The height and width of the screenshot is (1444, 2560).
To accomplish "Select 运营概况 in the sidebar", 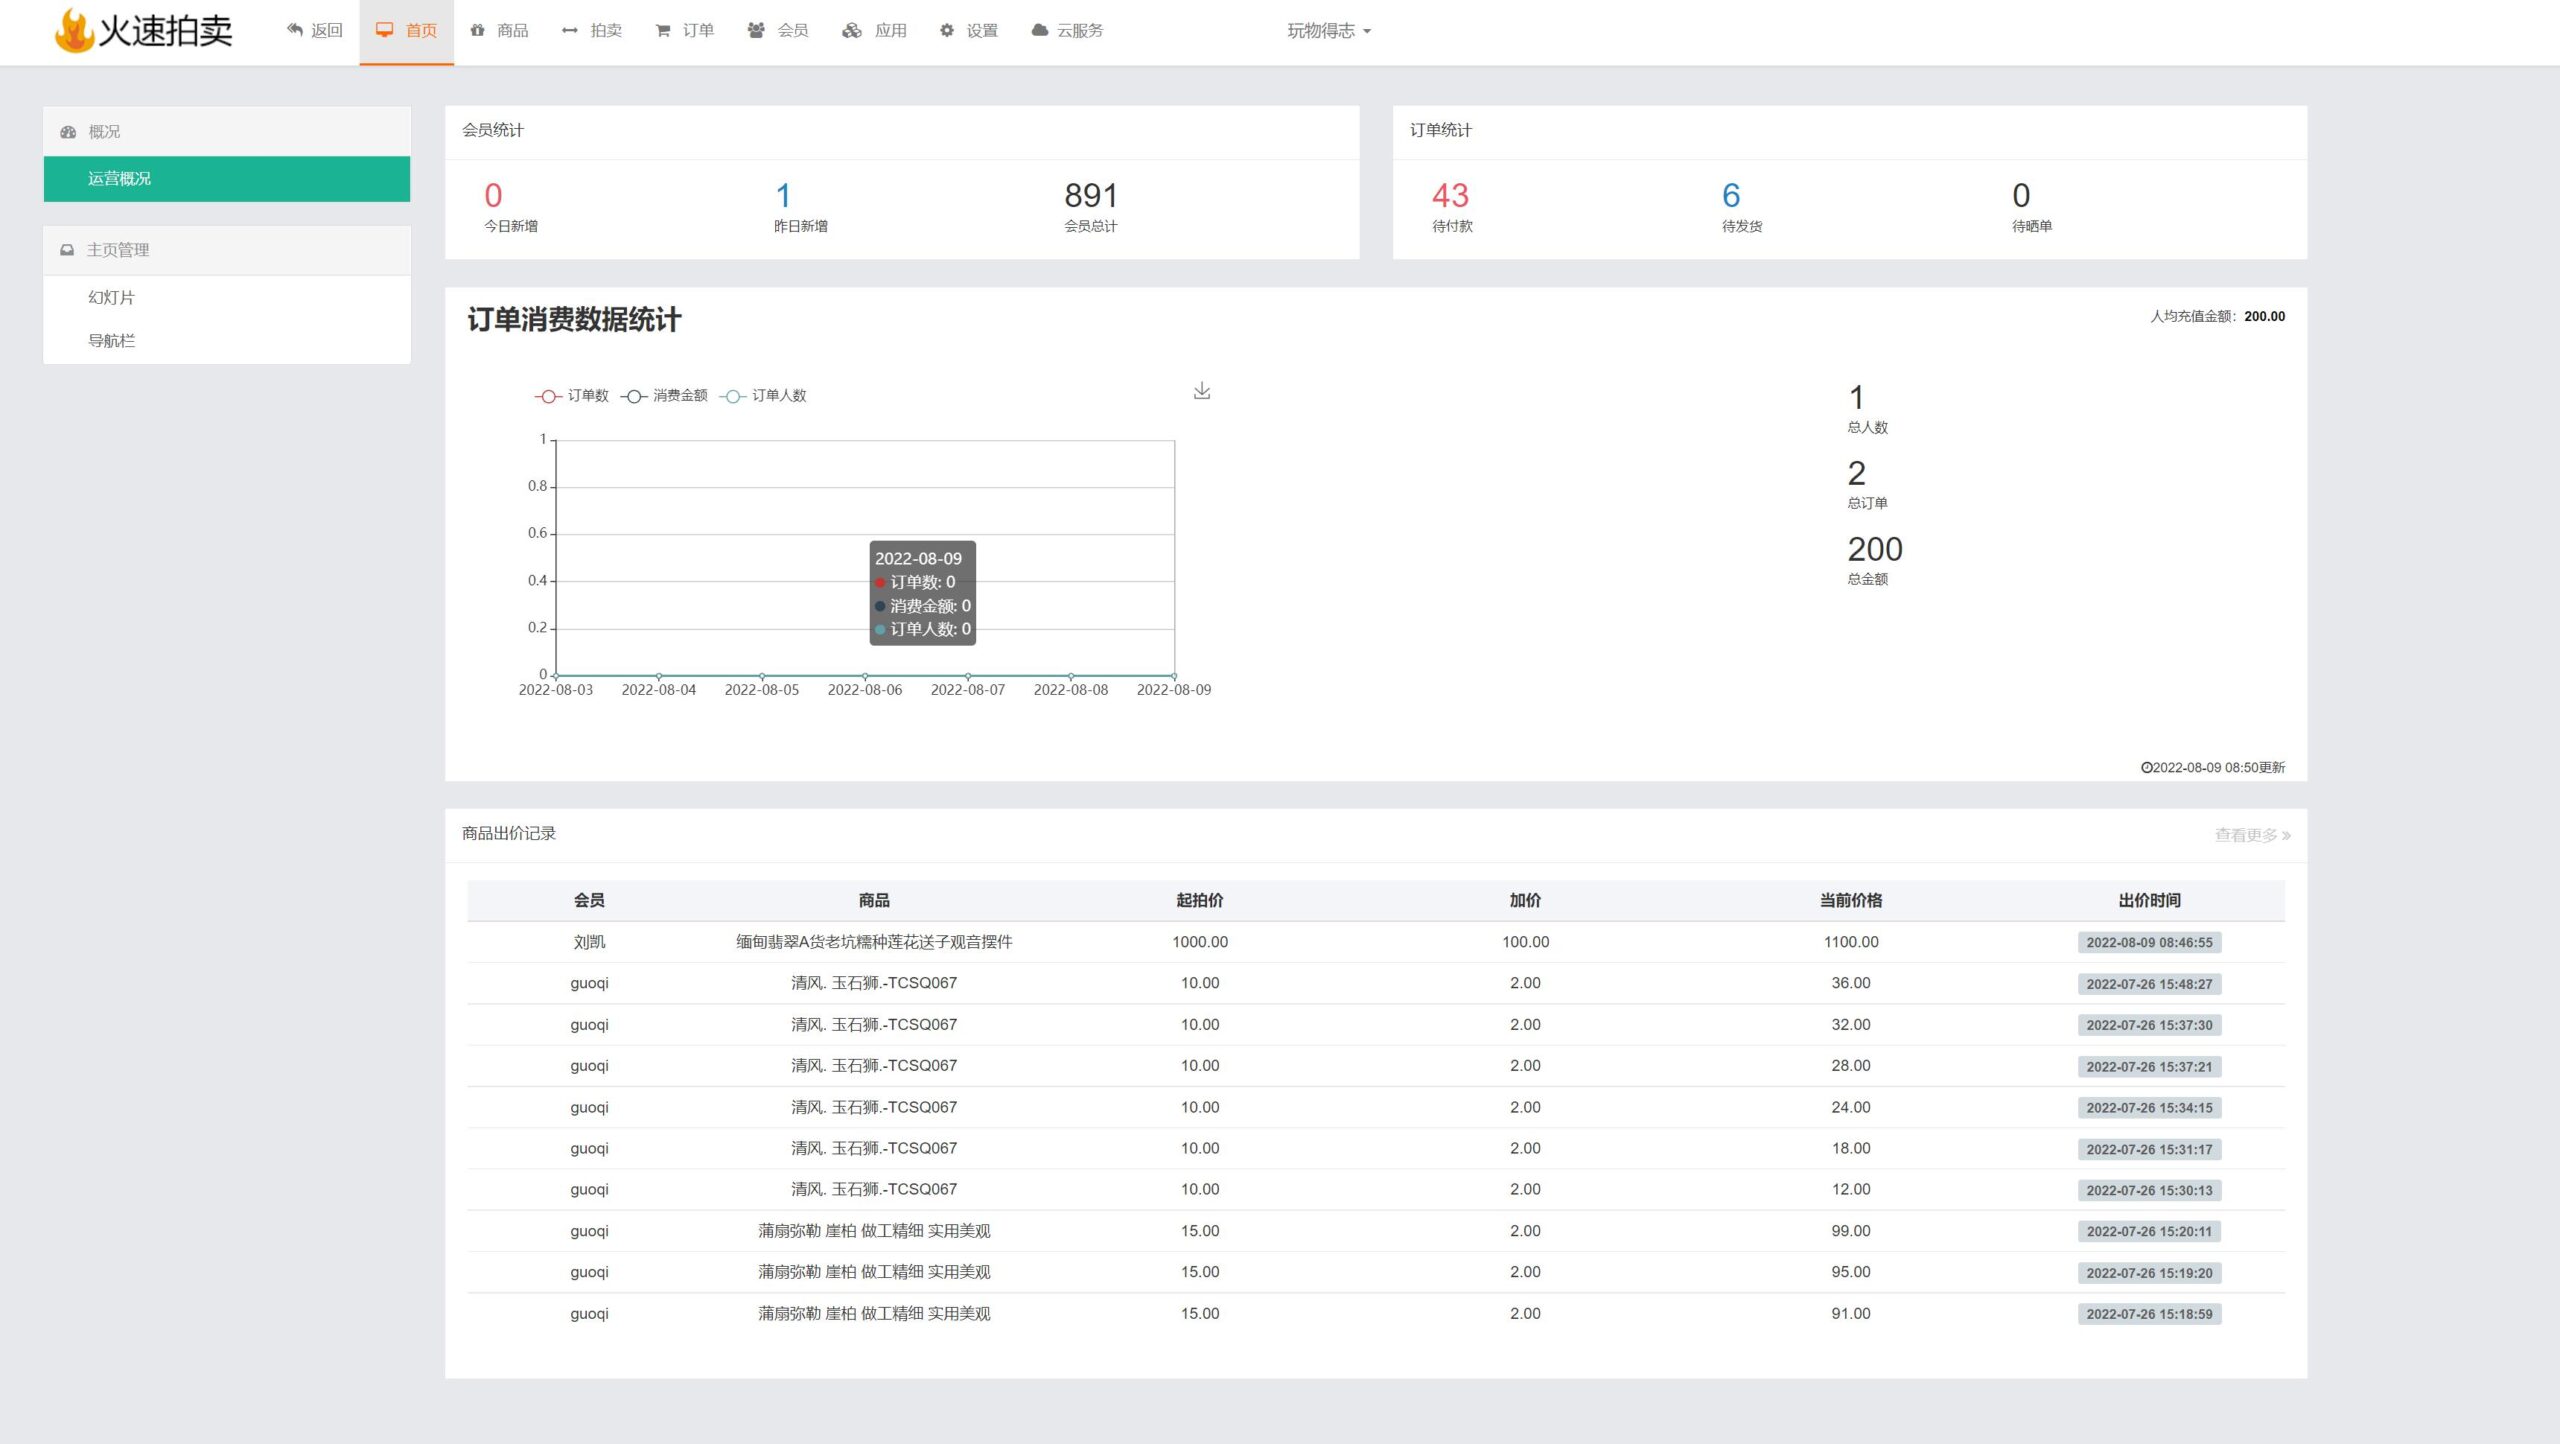I will [x=227, y=178].
